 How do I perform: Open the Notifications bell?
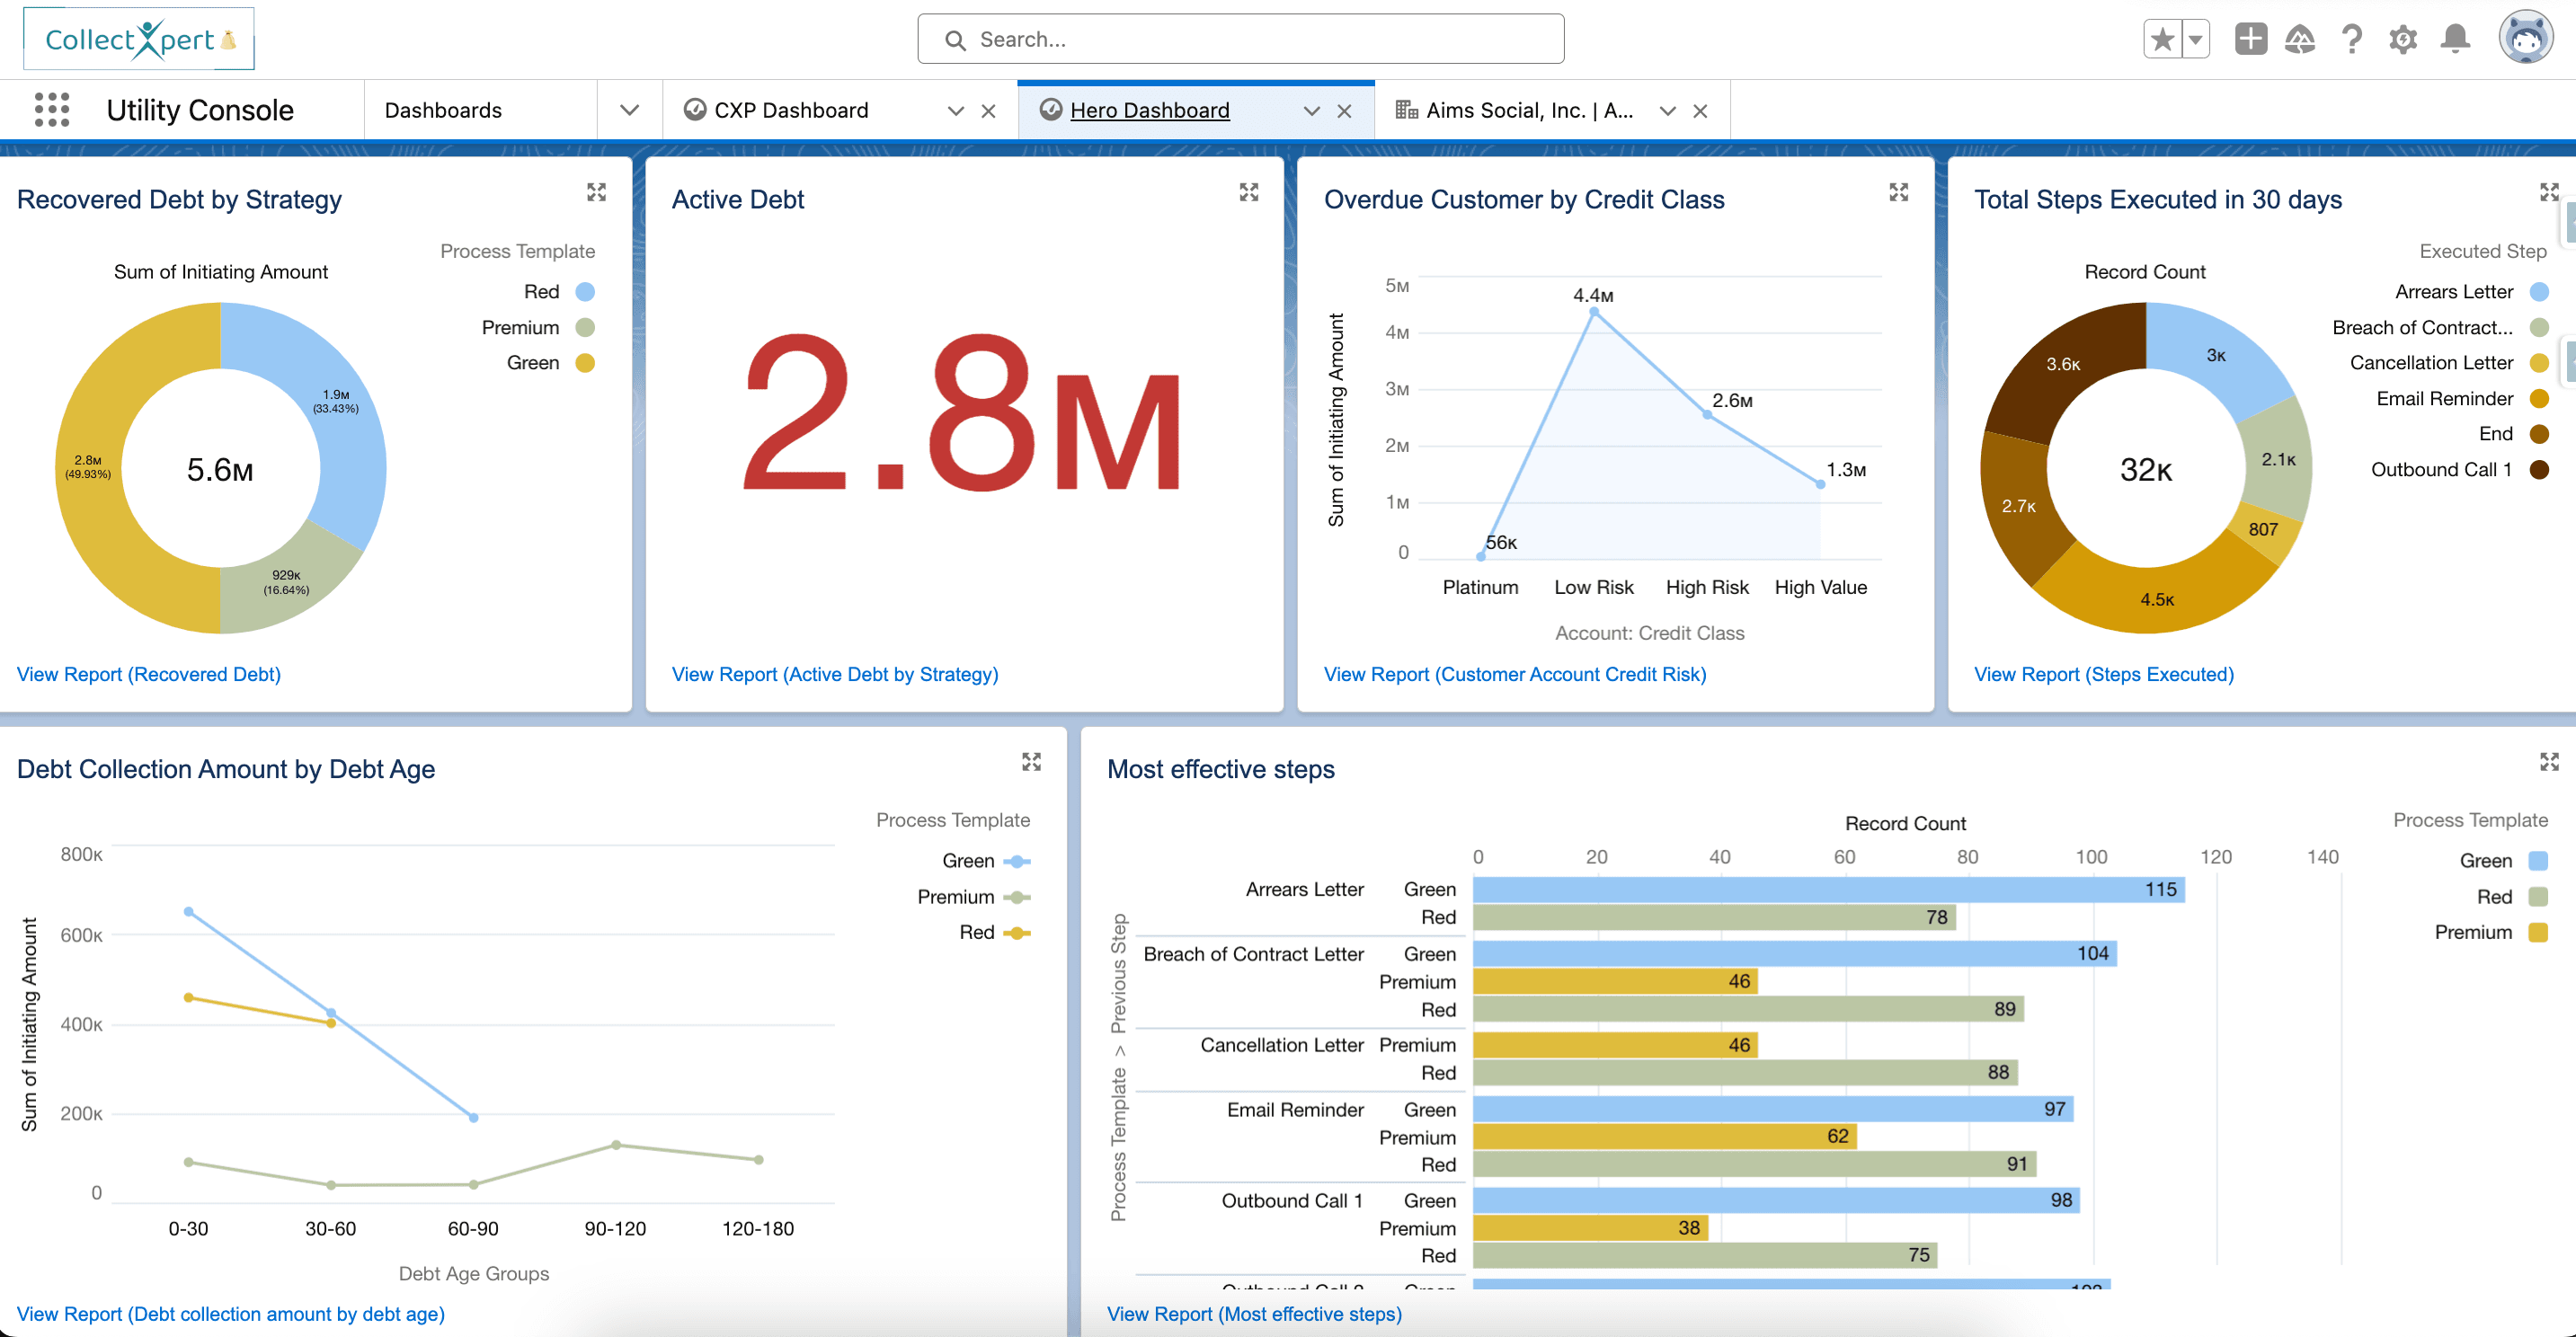tap(2455, 39)
